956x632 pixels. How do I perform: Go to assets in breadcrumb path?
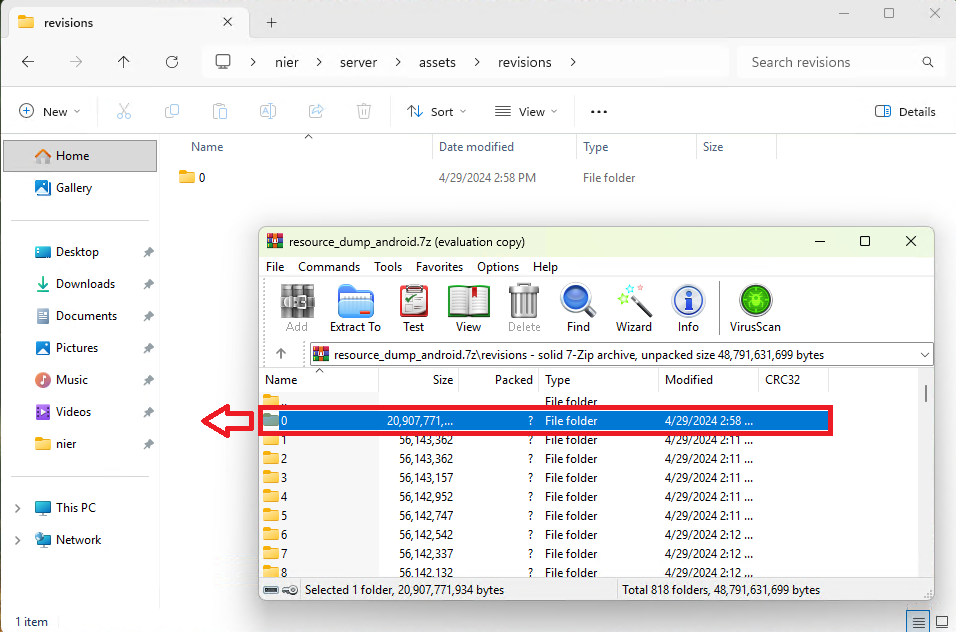click(x=437, y=62)
